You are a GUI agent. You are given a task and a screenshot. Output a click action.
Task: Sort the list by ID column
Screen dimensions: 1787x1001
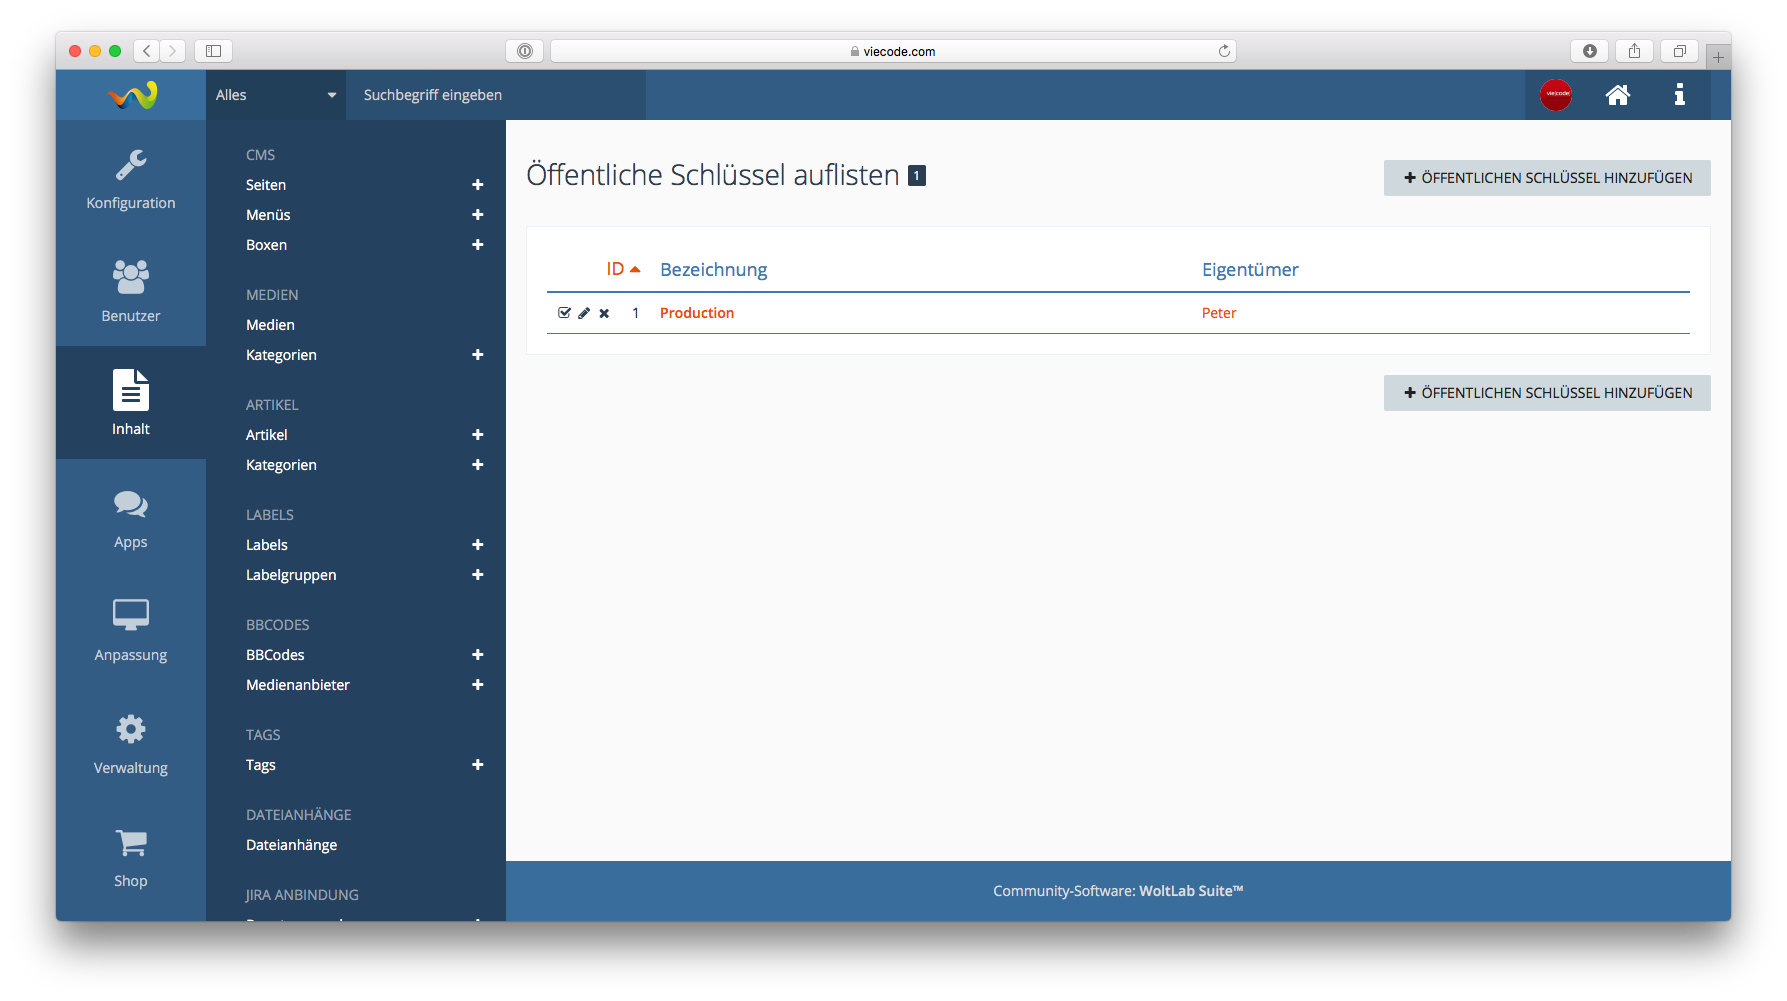tap(615, 269)
